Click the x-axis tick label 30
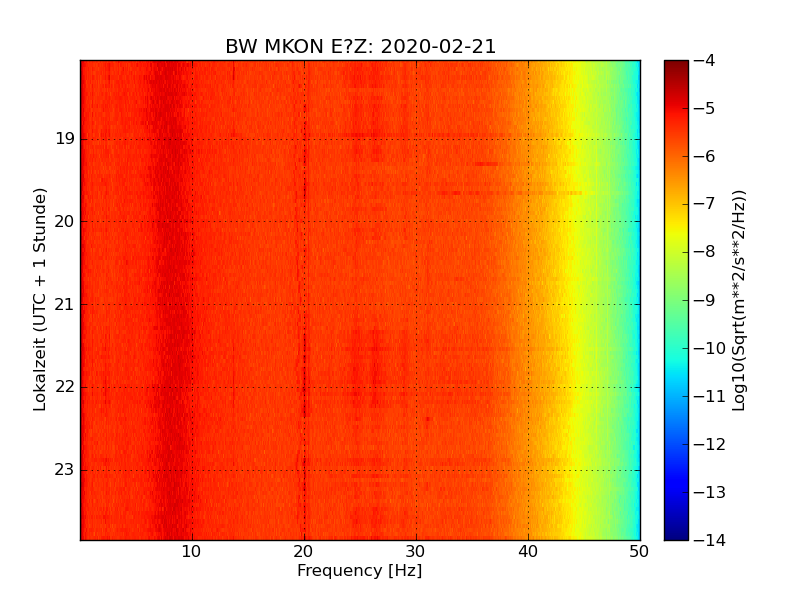Screen dimensions: 800x600 click(x=415, y=552)
